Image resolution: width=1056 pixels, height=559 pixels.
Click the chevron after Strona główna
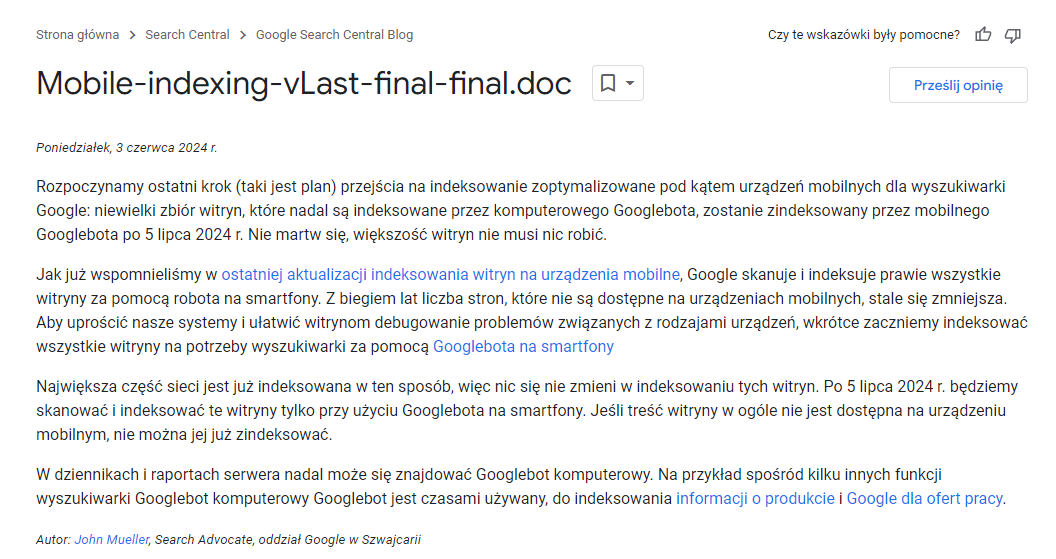coord(132,35)
